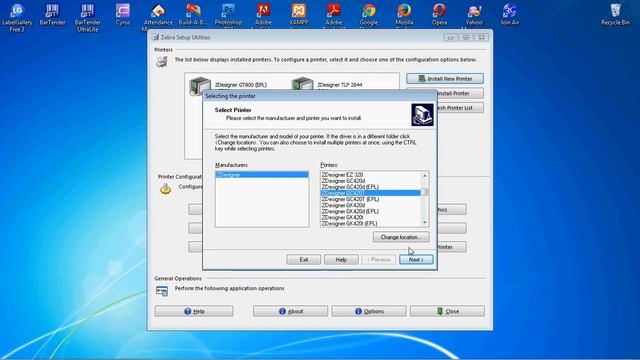Open the Photoshop desktop shortcut
The image size is (640, 360).
pyautogui.click(x=228, y=15)
